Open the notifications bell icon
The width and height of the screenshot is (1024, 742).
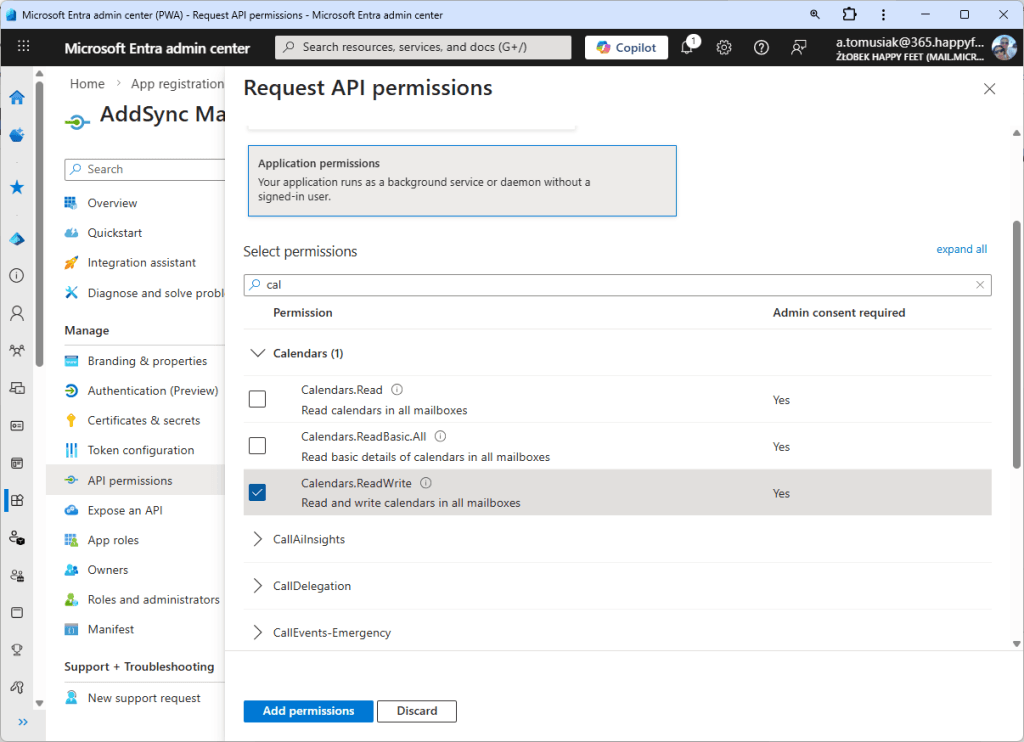pos(687,47)
